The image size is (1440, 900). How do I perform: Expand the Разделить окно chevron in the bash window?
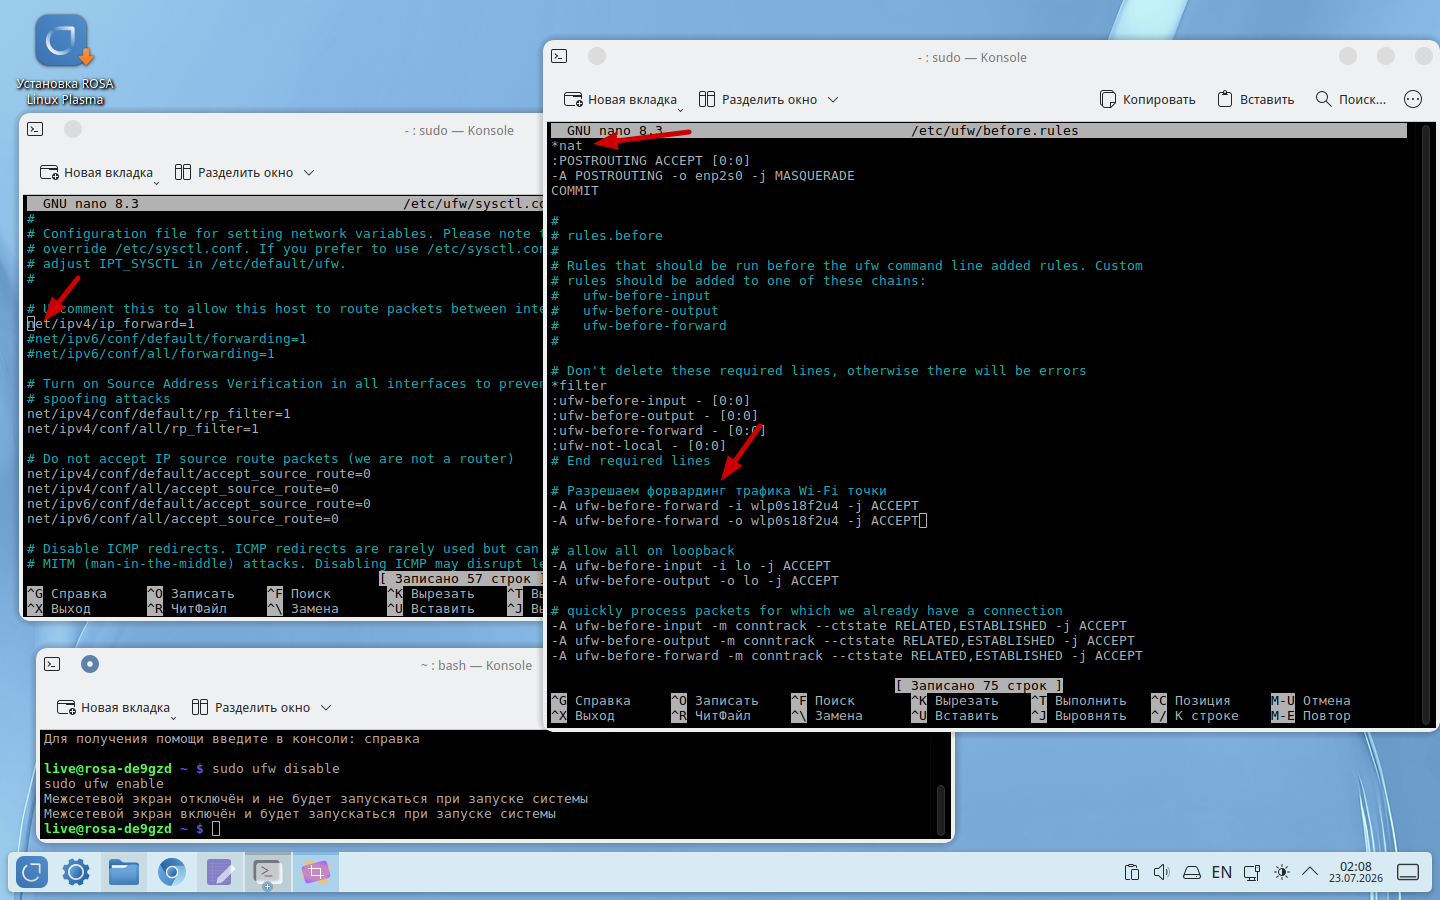point(326,707)
